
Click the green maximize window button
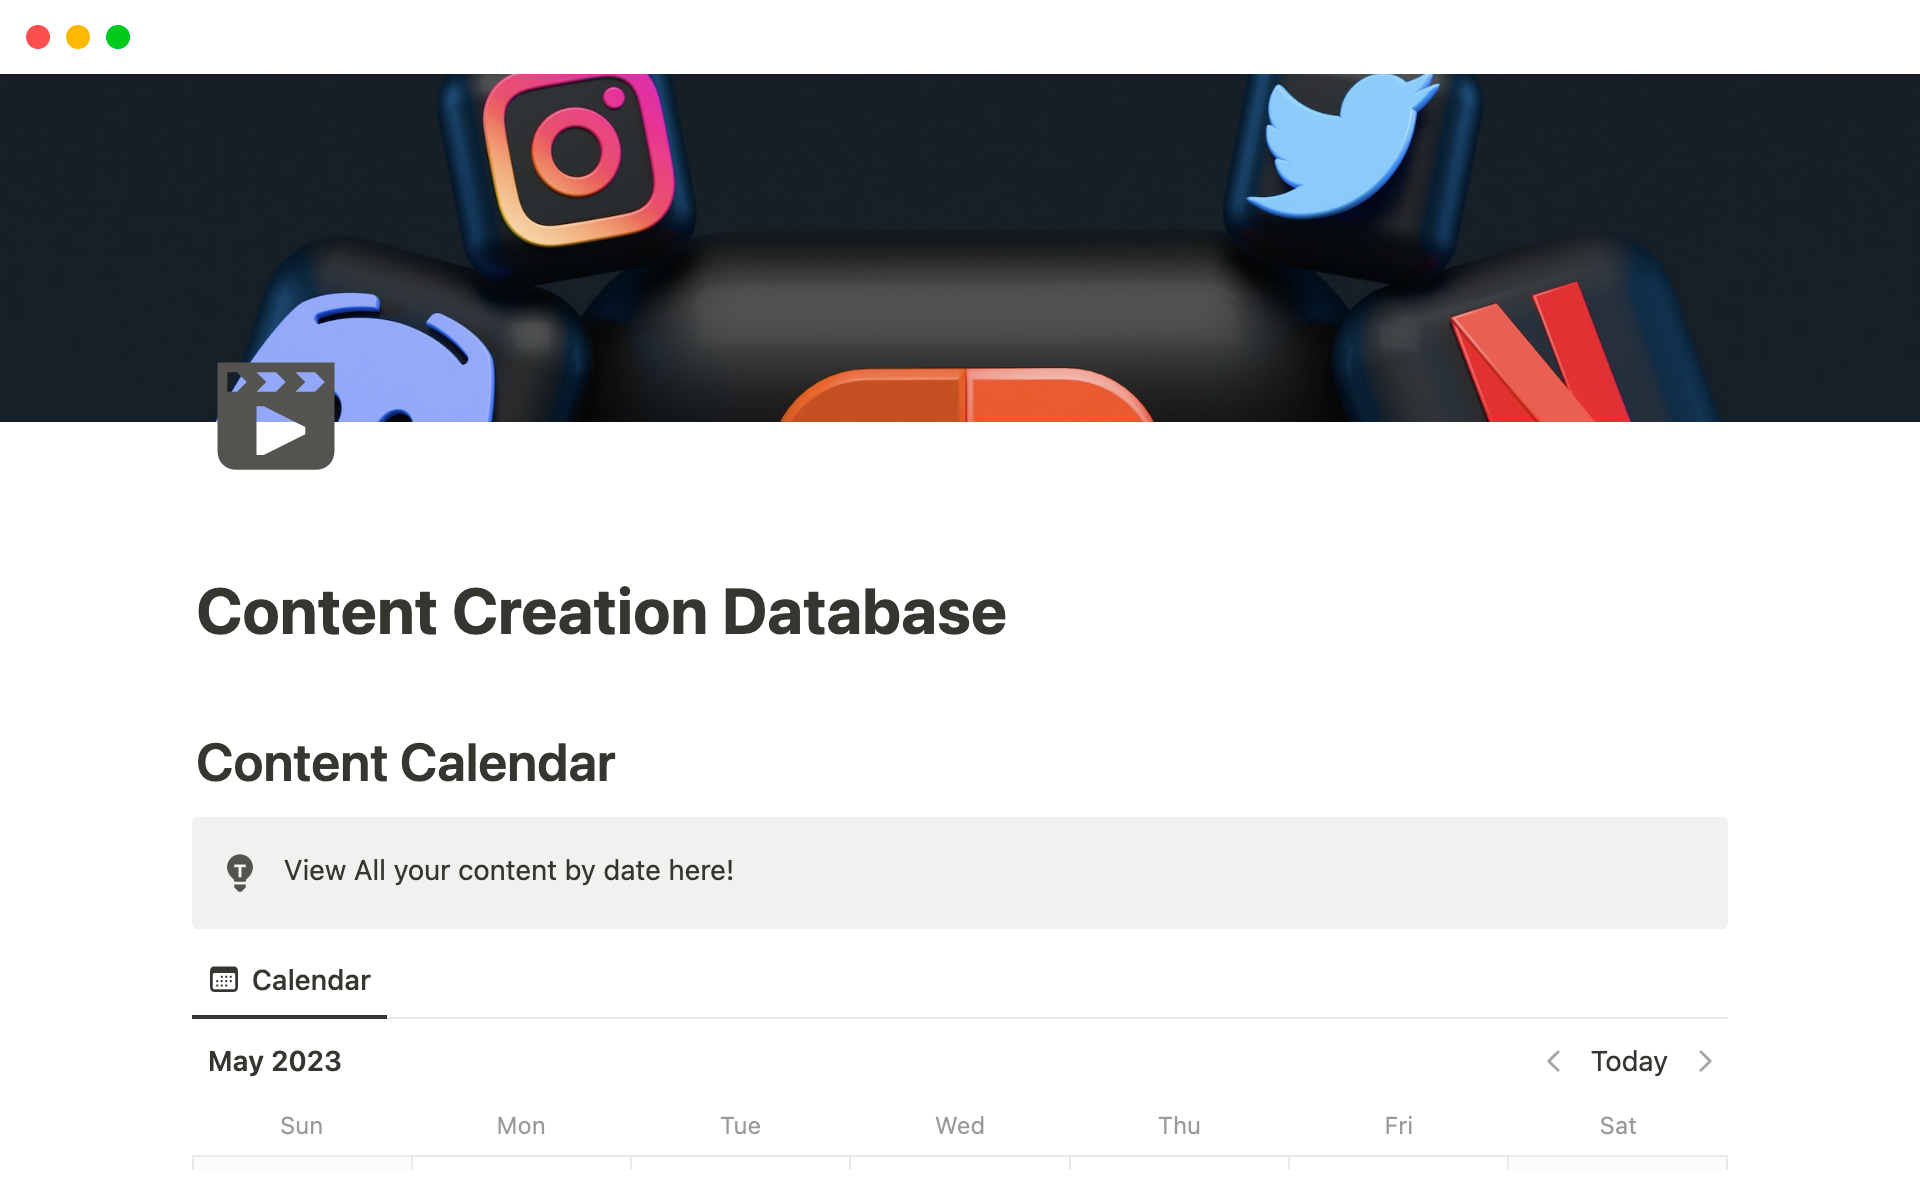[x=118, y=37]
